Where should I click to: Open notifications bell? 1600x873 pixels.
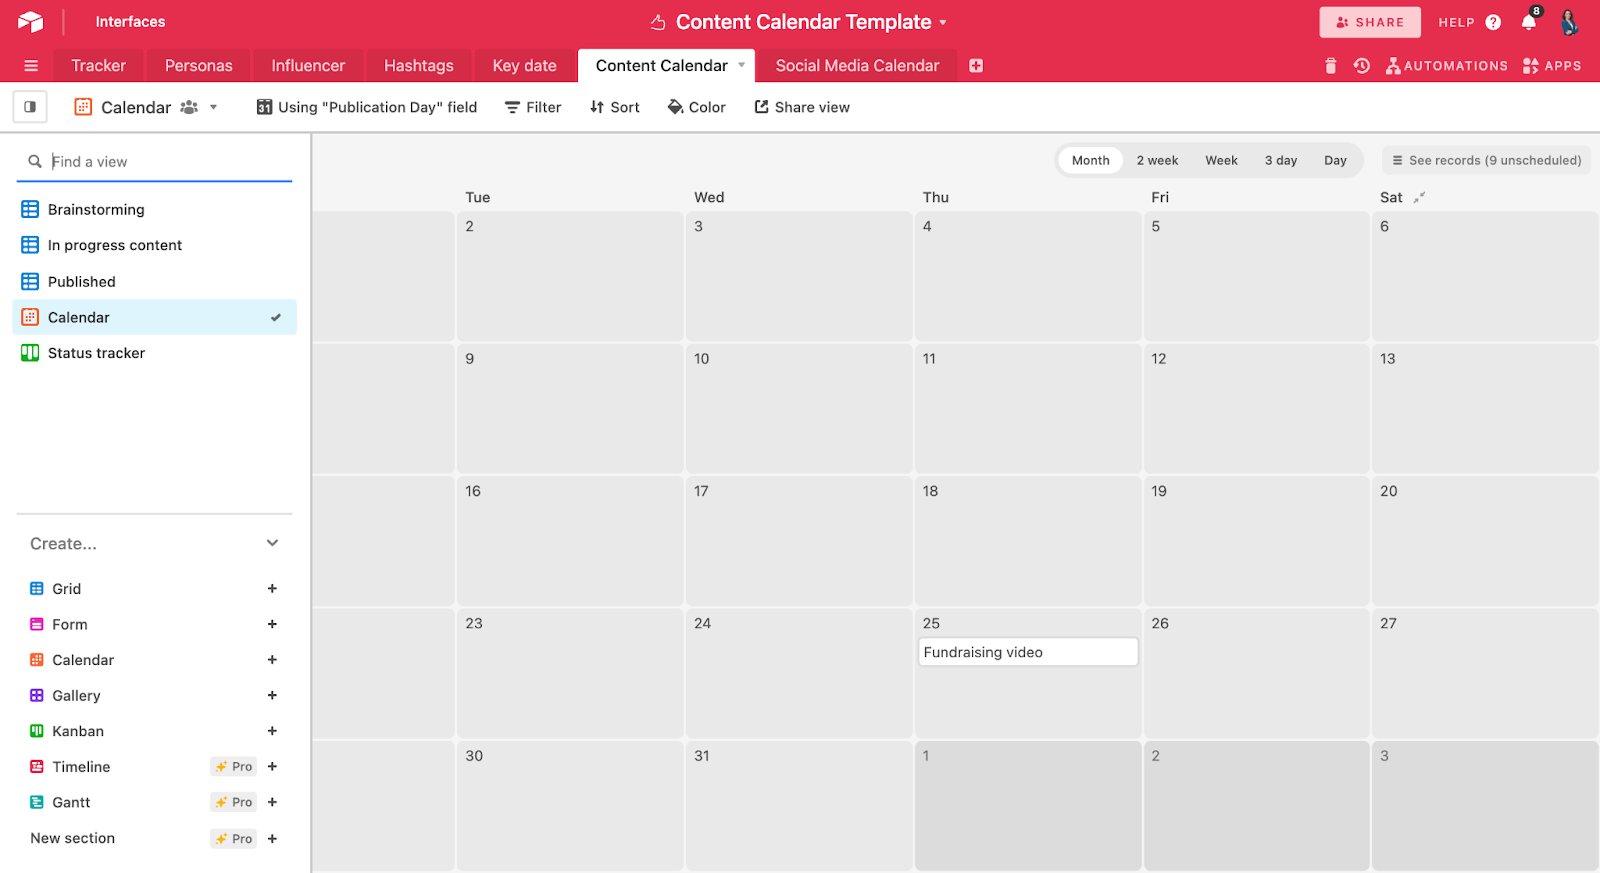[x=1529, y=22]
